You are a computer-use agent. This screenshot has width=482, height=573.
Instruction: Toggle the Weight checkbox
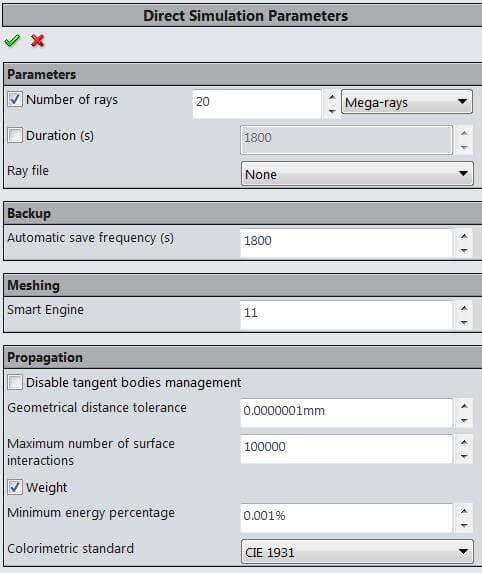15,487
